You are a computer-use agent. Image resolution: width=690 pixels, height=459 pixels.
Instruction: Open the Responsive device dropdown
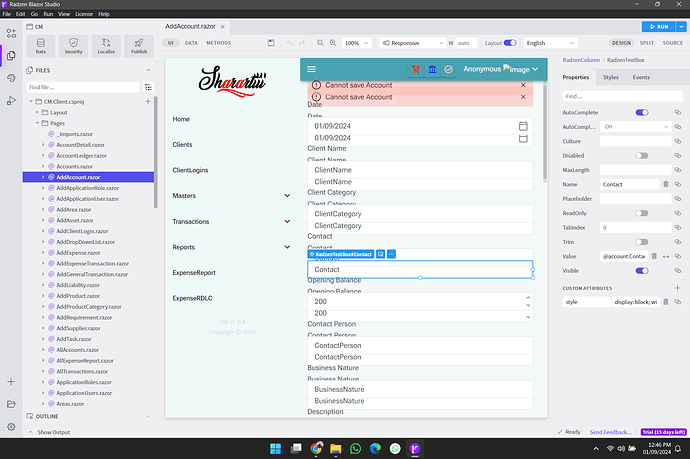pyautogui.click(x=412, y=43)
